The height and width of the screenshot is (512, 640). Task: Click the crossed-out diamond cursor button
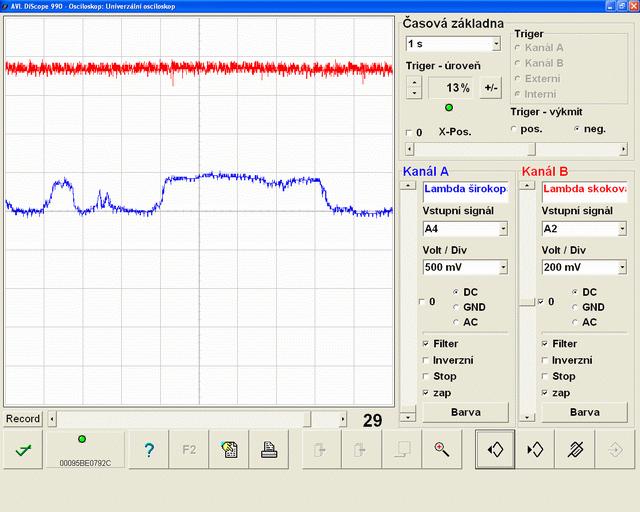pos(575,450)
